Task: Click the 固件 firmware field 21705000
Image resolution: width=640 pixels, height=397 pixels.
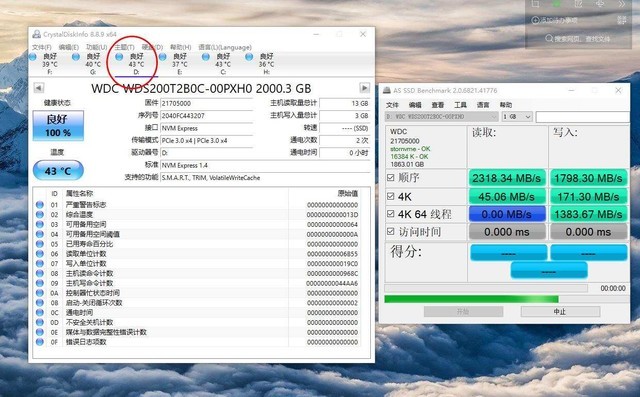Action: tap(207, 104)
